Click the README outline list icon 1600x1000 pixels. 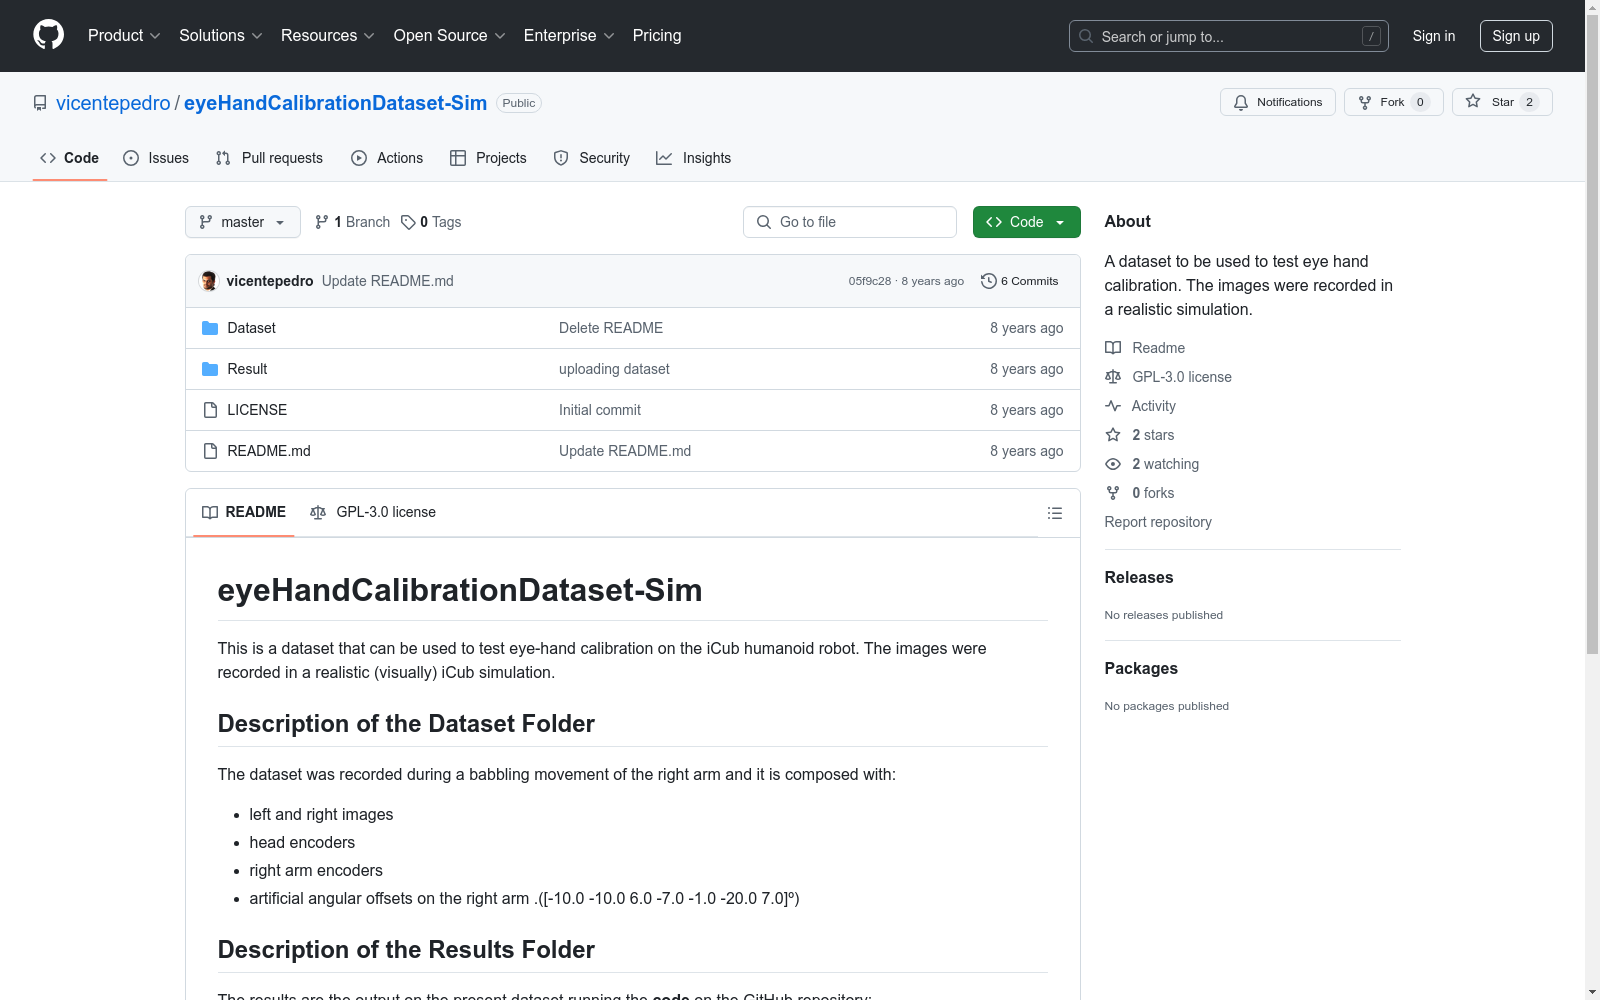tap(1054, 513)
